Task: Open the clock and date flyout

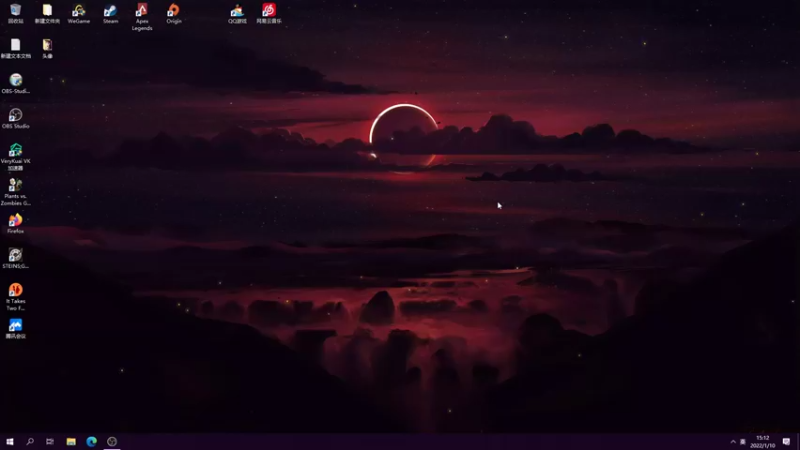Action: (762, 442)
